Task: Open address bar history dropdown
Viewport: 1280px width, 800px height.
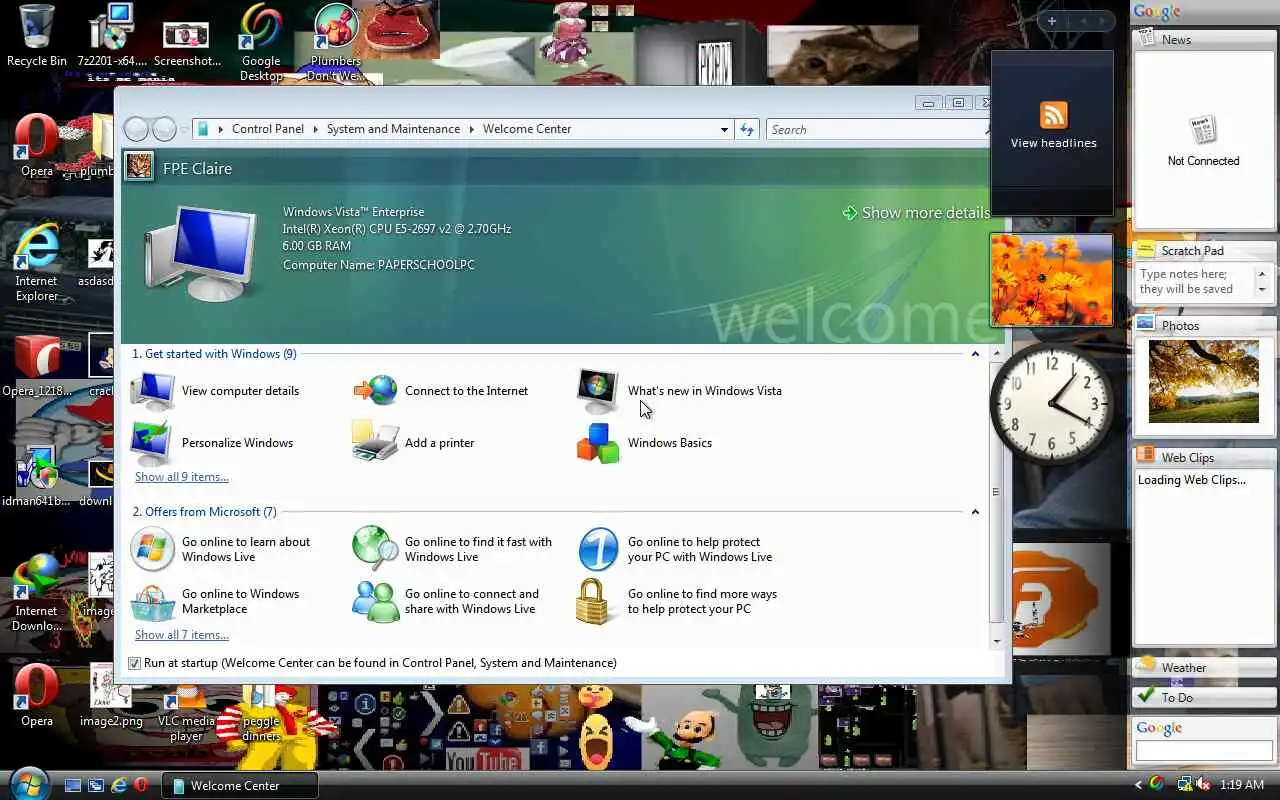Action: tap(724, 129)
